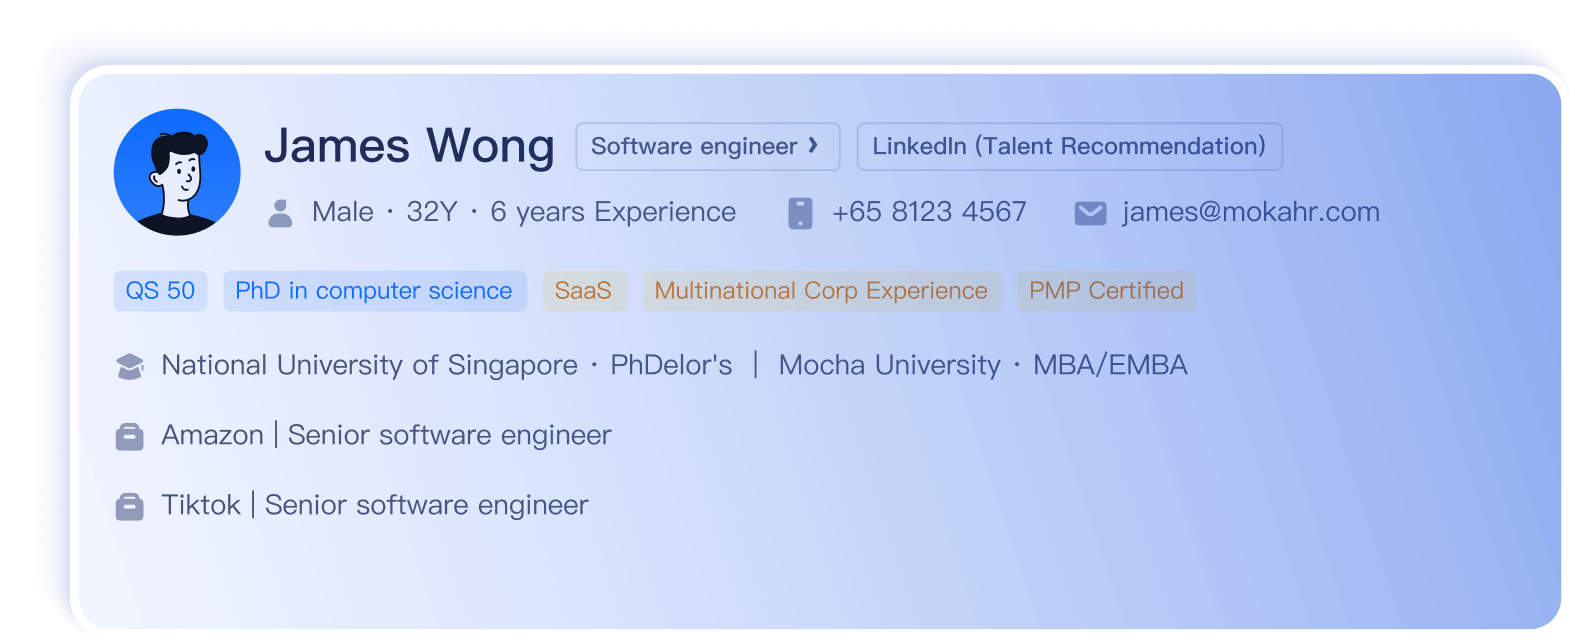Click the email envelope icon

(x=1090, y=213)
